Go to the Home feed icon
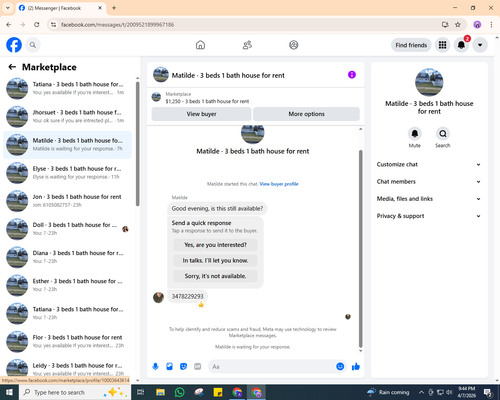 pos(200,45)
